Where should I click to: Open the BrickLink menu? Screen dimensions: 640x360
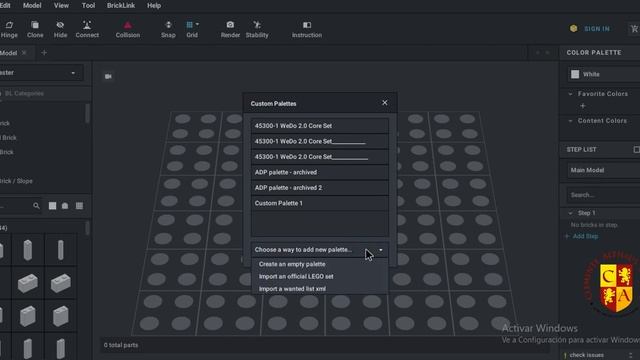tap(121, 6)
